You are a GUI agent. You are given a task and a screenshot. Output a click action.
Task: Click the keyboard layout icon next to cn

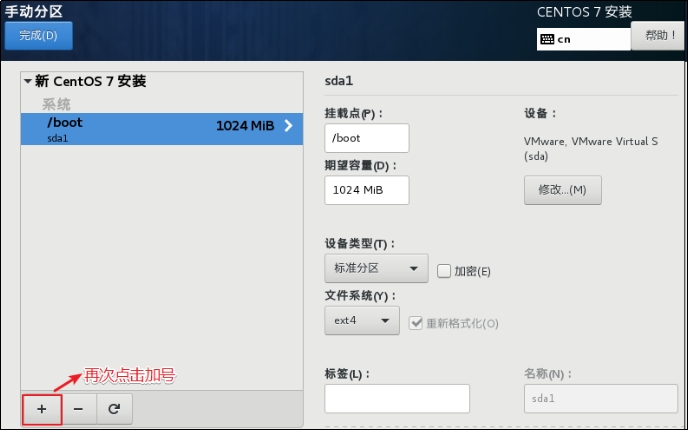(547, 39)
